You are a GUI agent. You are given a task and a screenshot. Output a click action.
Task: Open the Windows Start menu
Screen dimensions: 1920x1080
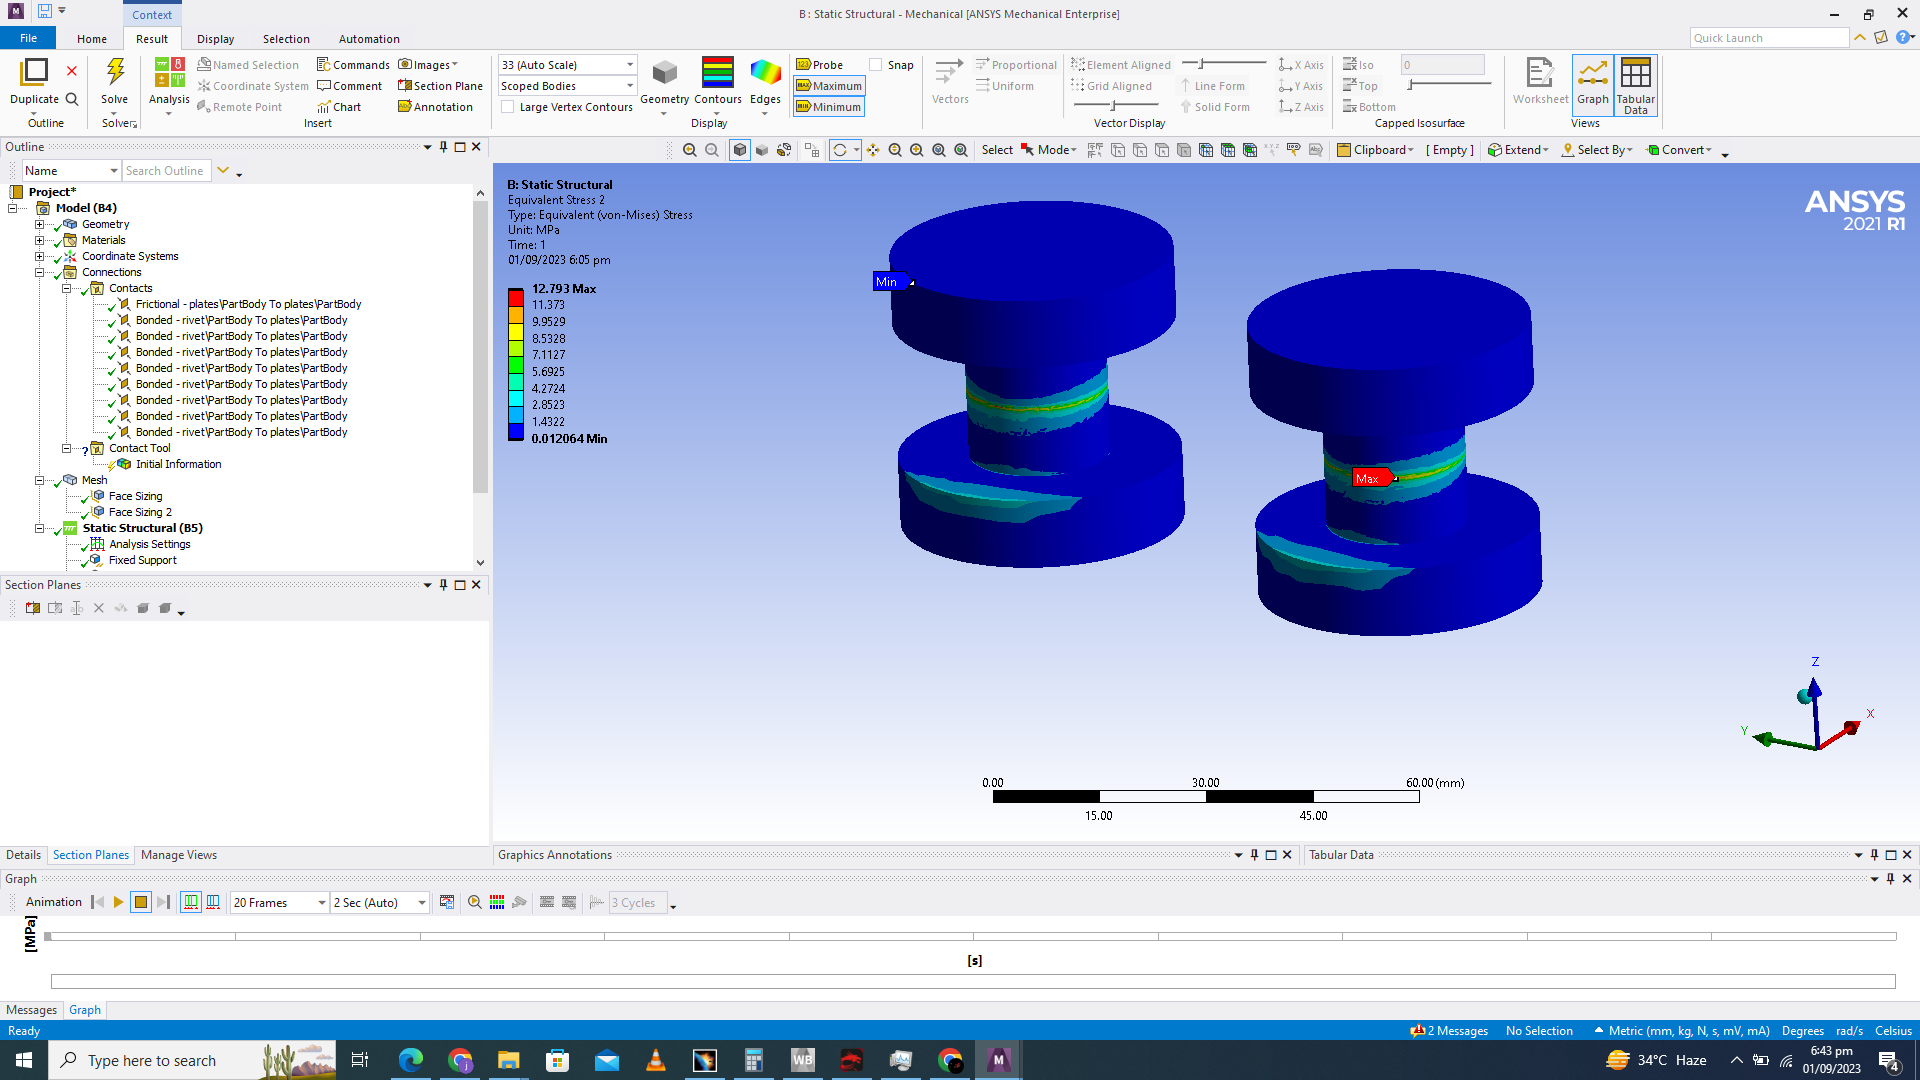pyautogui.click(x=24, y=1060)
